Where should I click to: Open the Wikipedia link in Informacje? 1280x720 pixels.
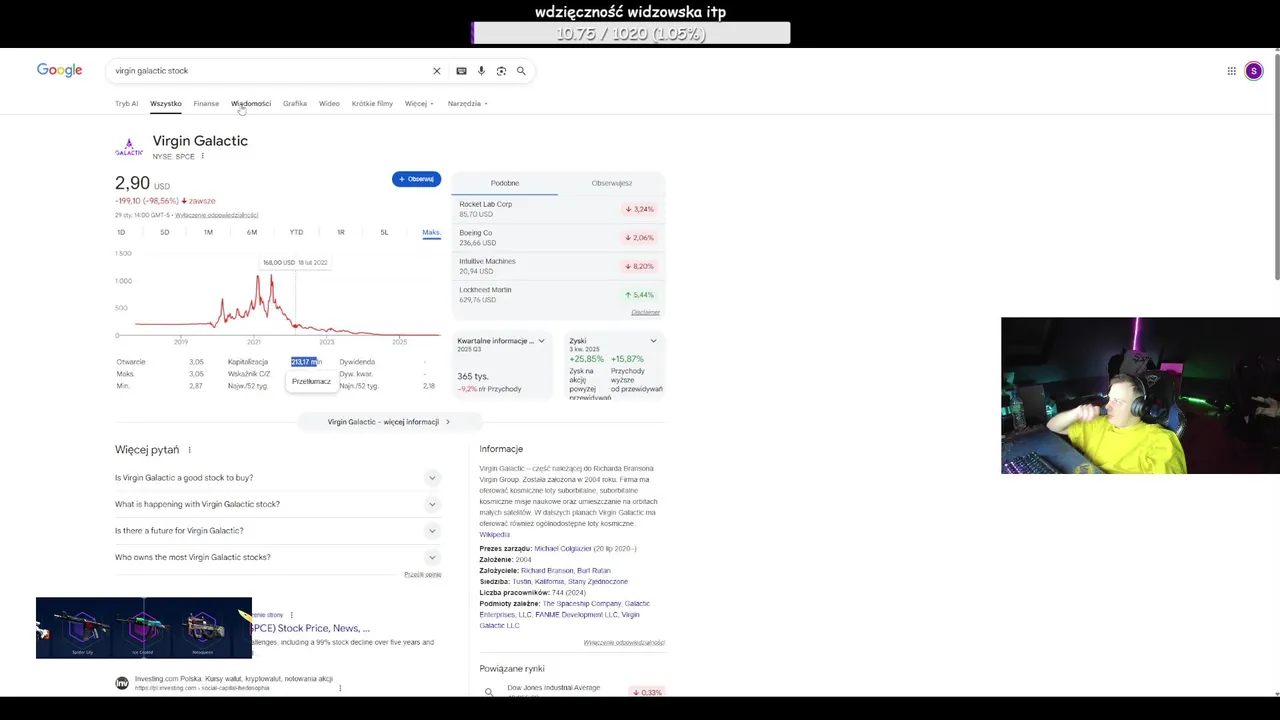[x=494, y=534]
